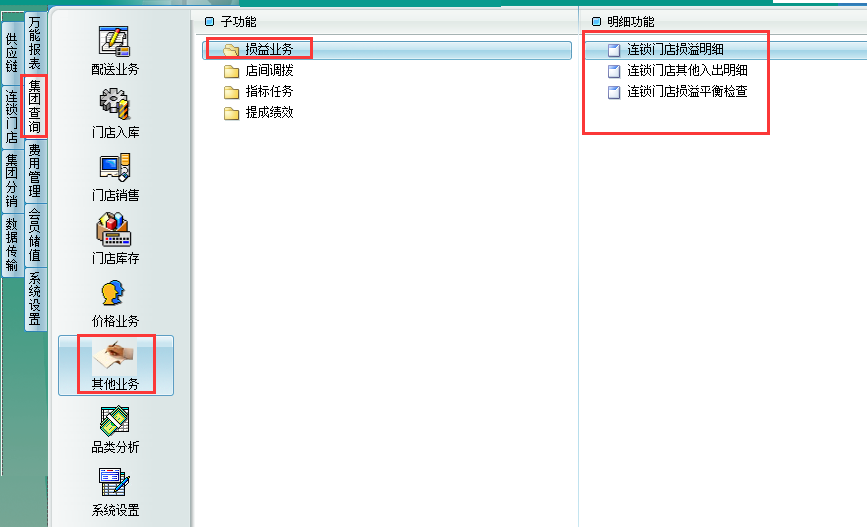Click the 品类分析 label text
867x527 pixels.
115,447
